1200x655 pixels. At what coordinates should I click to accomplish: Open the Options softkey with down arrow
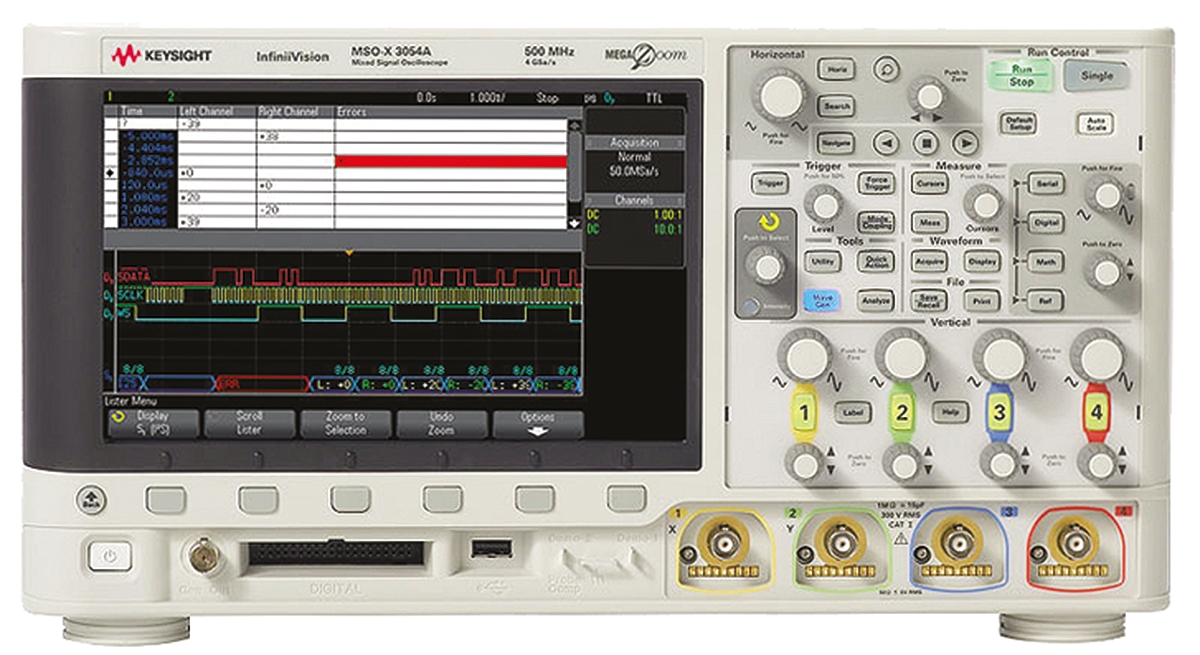[538, 423]
